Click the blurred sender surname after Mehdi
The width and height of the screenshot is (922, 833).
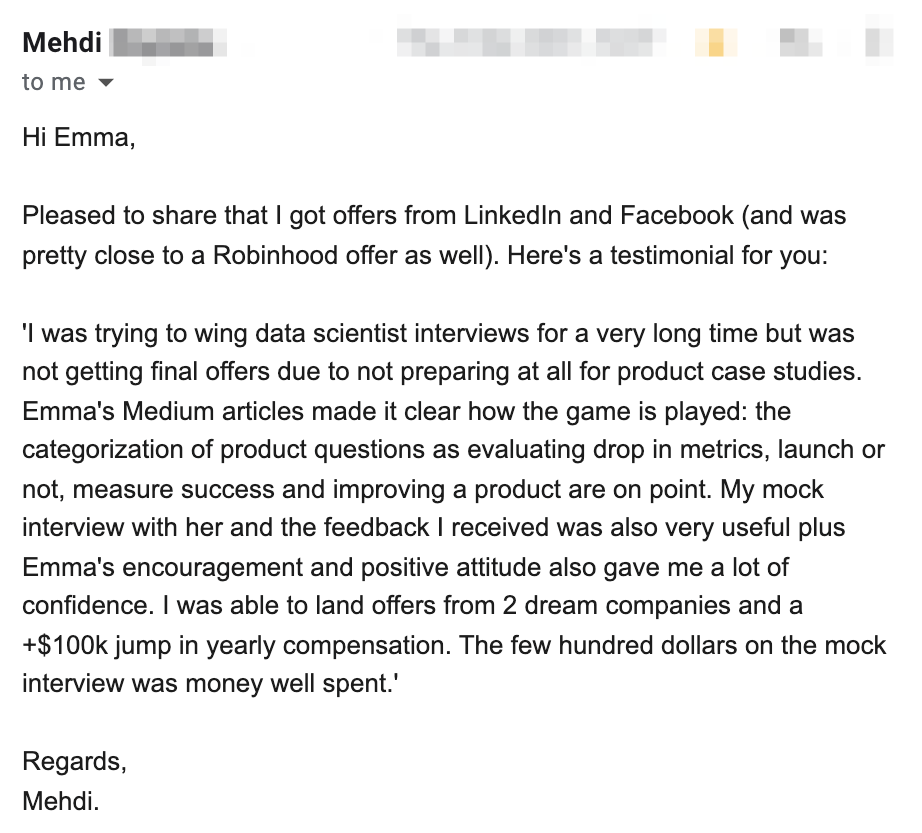168,43
